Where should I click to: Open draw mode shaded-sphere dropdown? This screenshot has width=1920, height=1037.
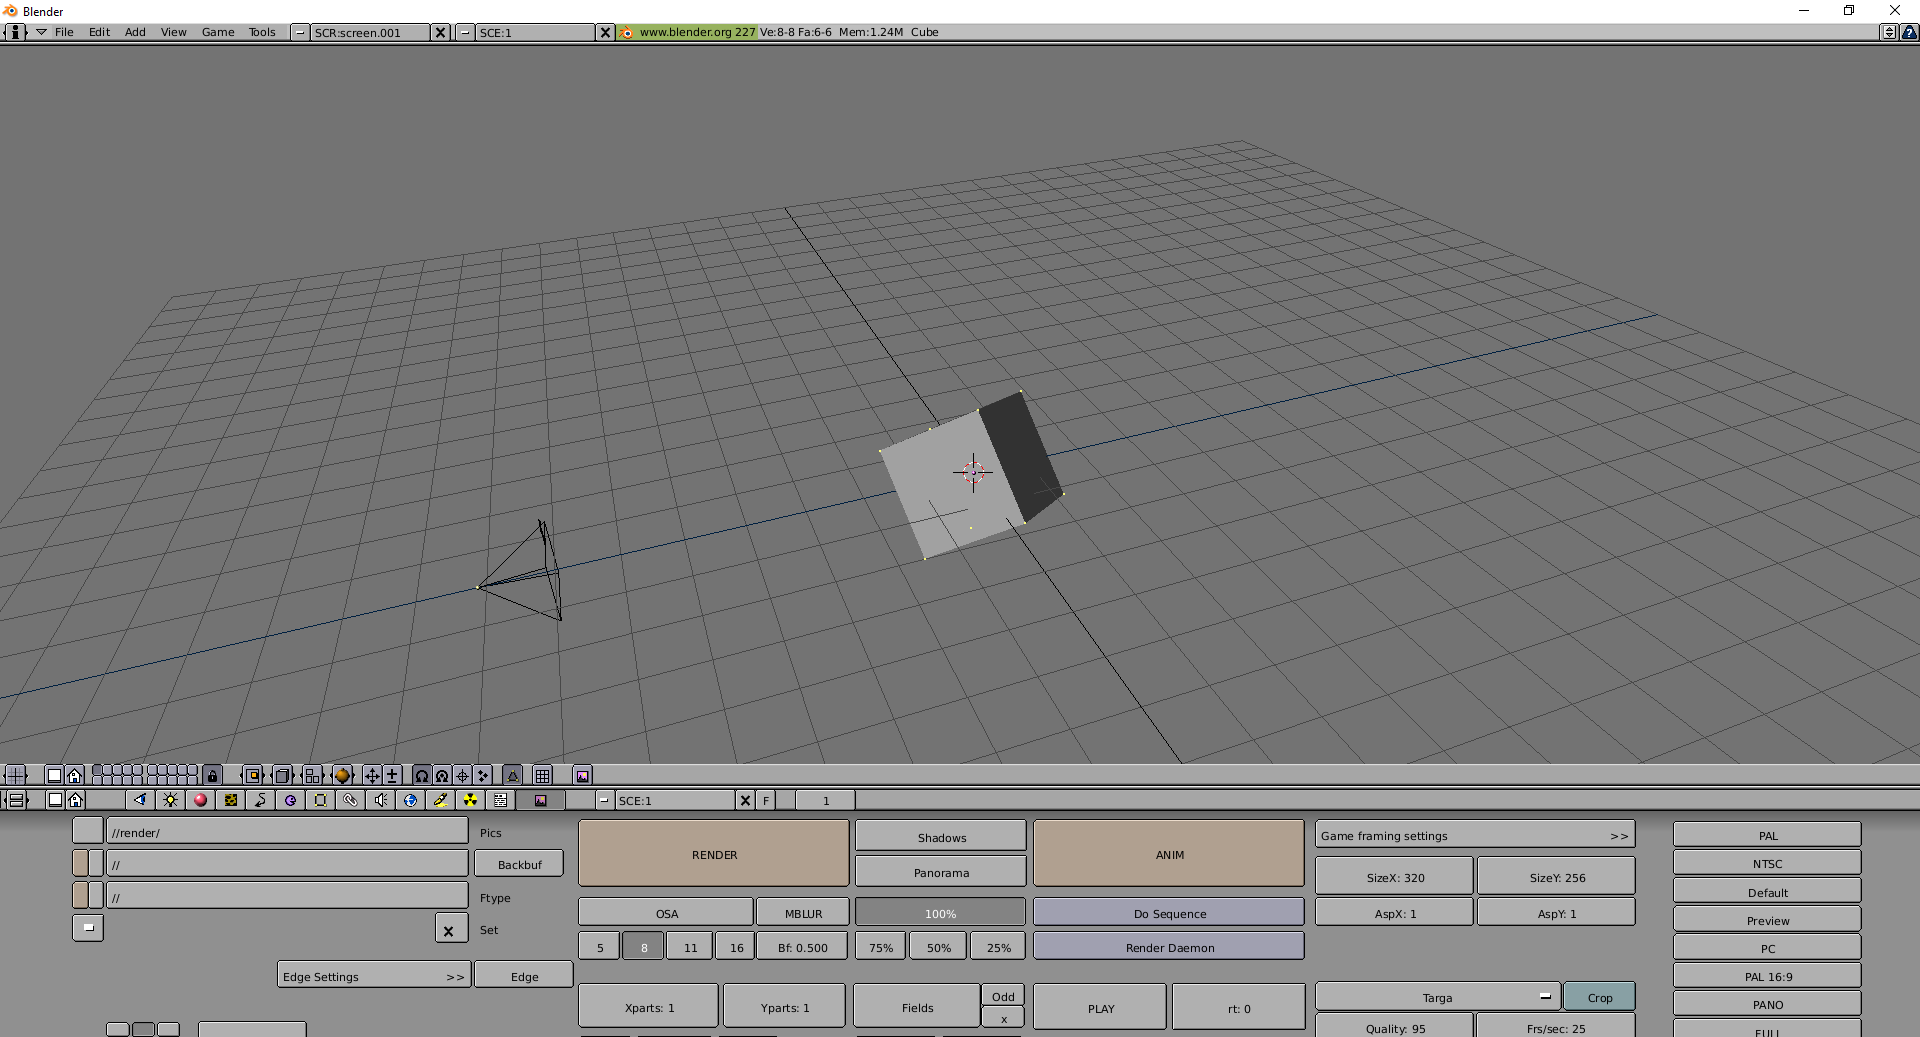[x=342, y=775]
